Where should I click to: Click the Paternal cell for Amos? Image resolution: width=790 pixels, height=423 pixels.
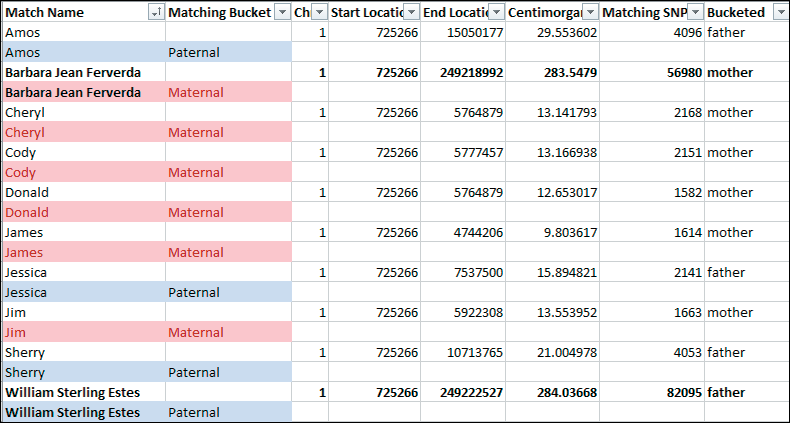229,52
